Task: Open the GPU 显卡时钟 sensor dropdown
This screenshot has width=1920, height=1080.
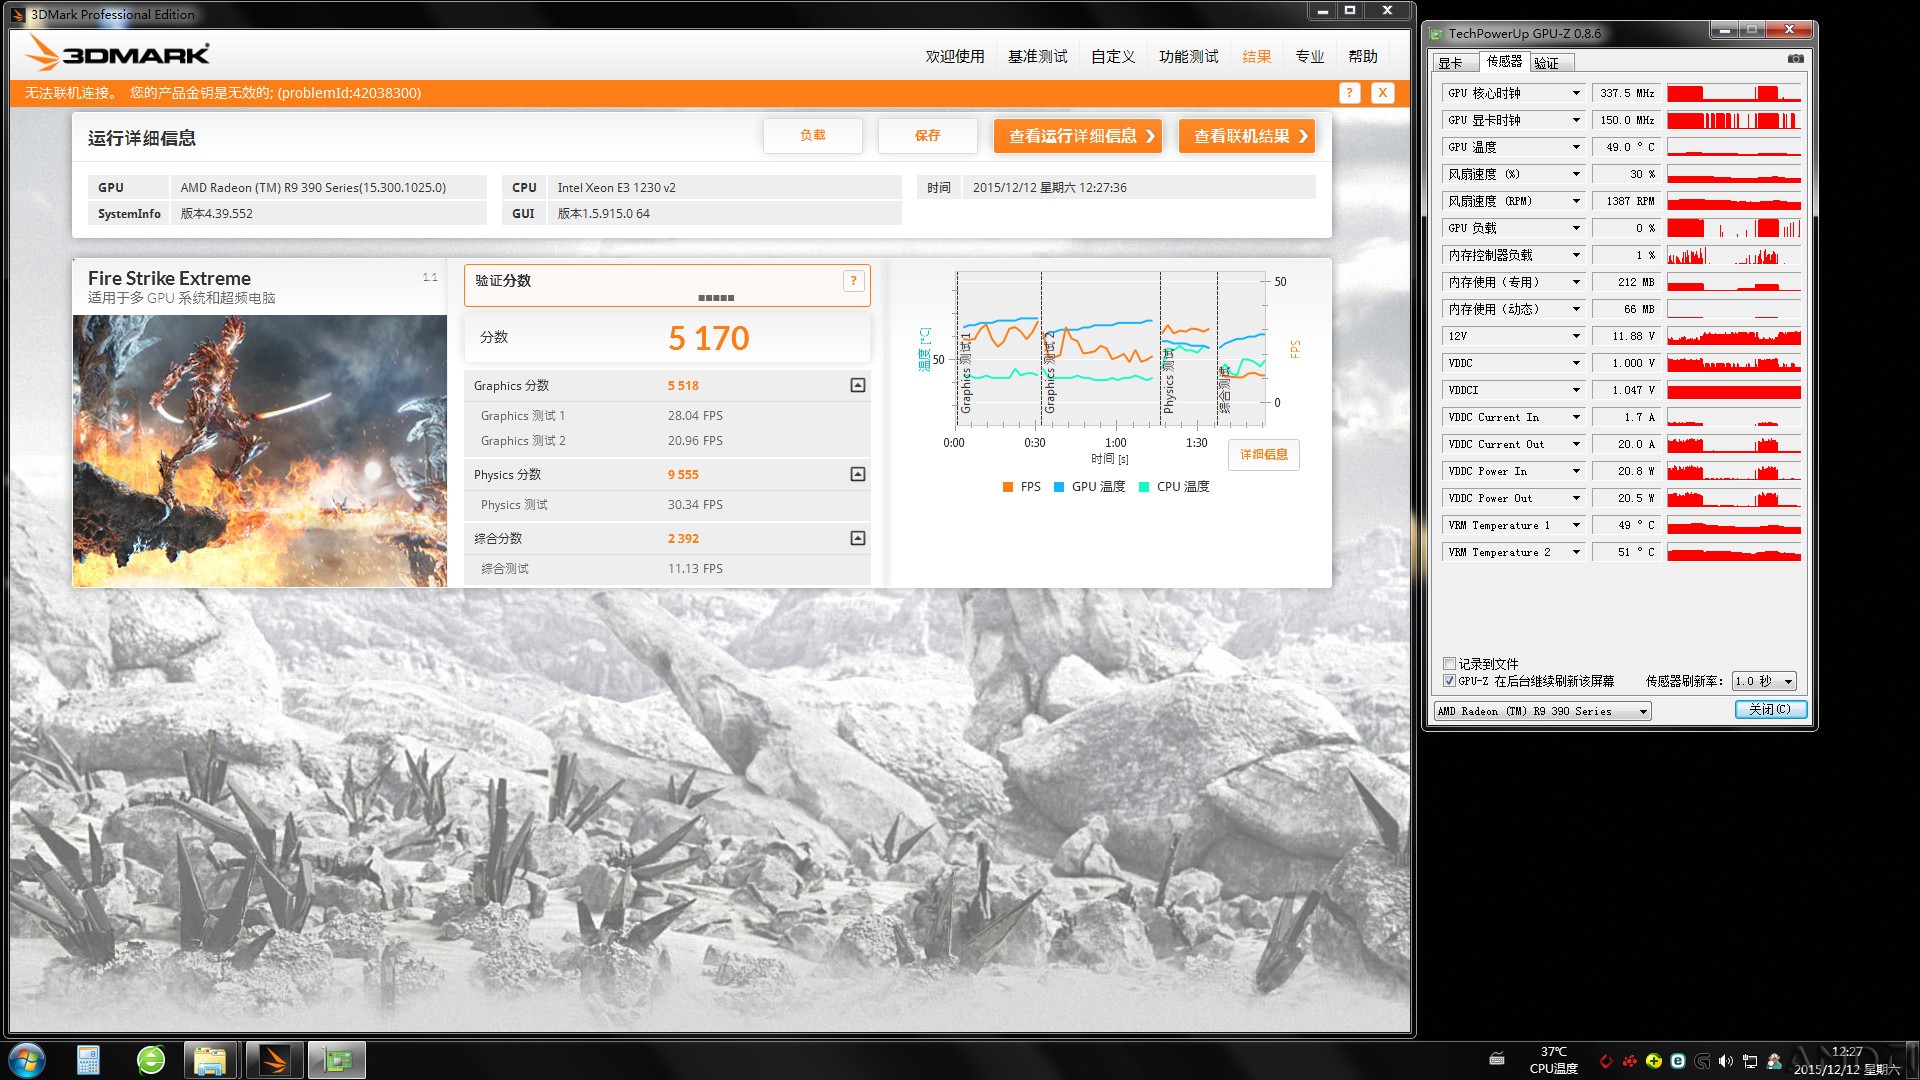Action: pos(1576,120)
